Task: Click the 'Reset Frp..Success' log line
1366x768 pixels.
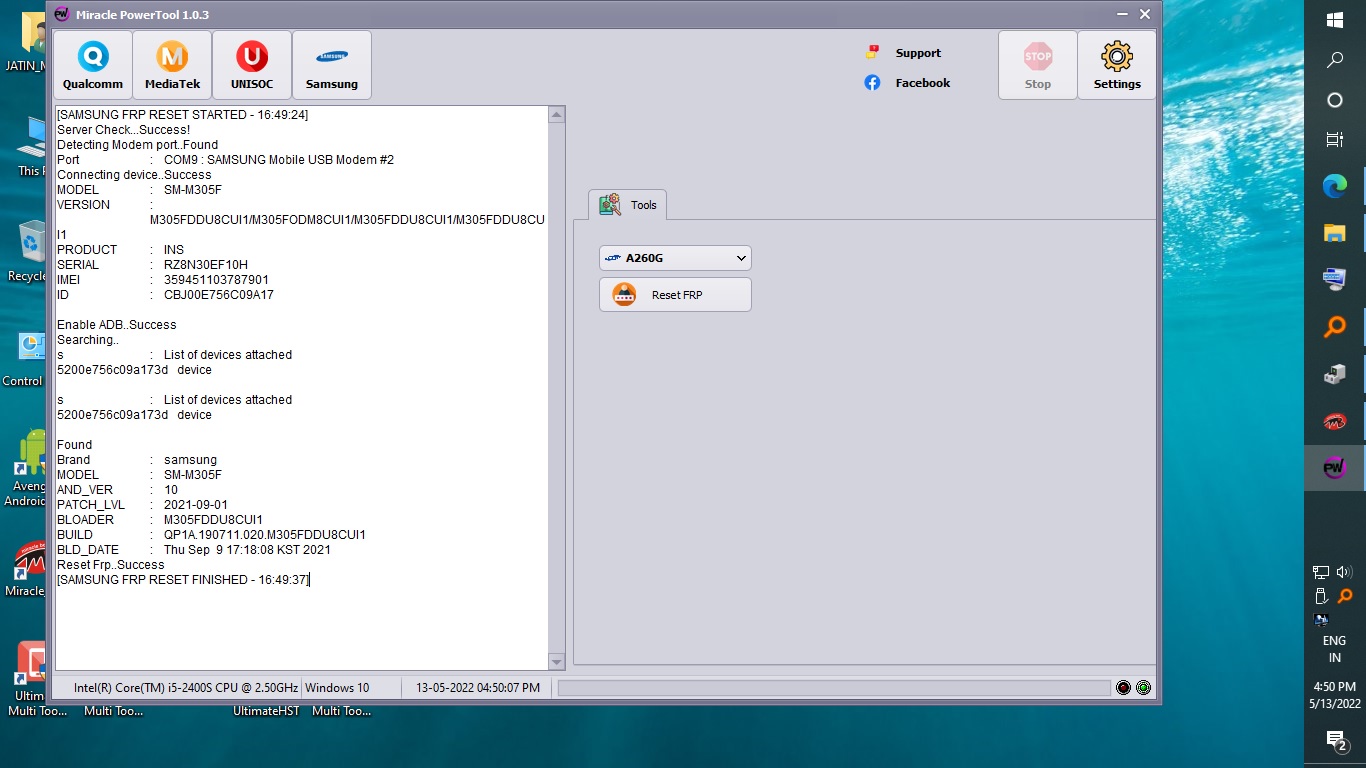Action: [x=110, y=565]
